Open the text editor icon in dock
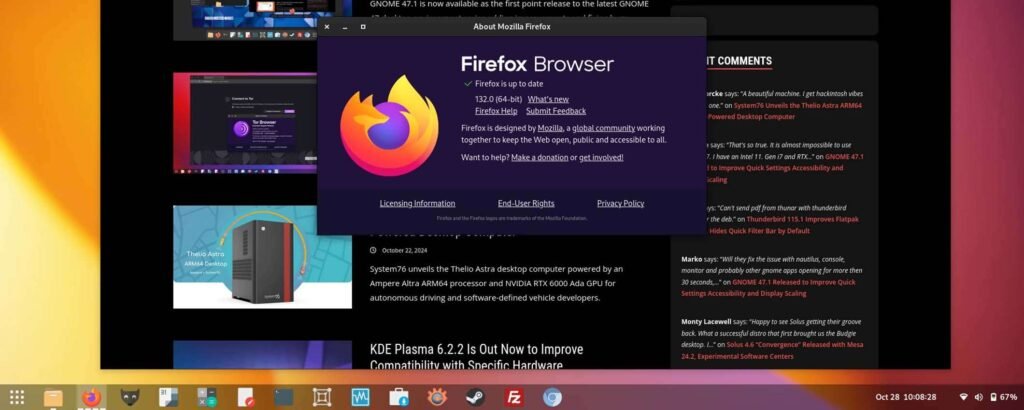Viewport: 1024px width, 410px height. coord(246,397)
